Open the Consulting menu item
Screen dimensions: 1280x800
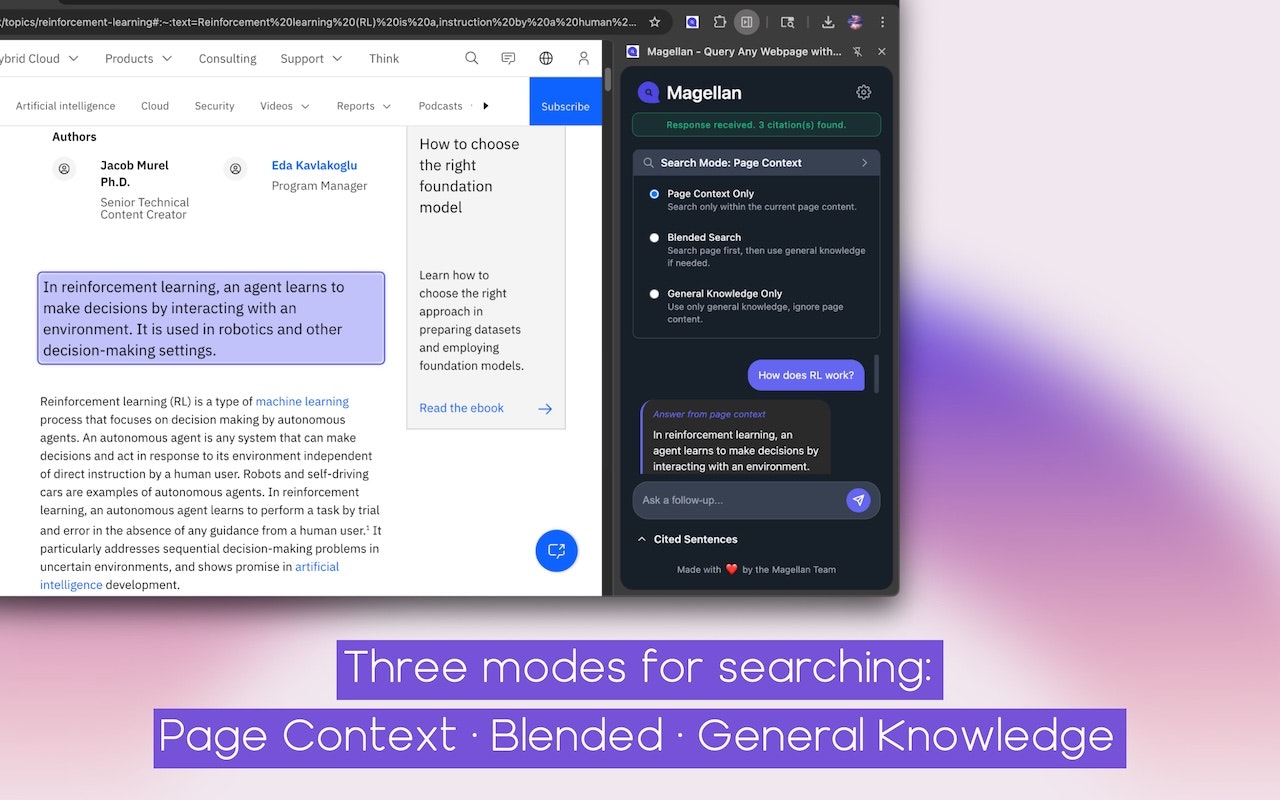pos(227,58)
